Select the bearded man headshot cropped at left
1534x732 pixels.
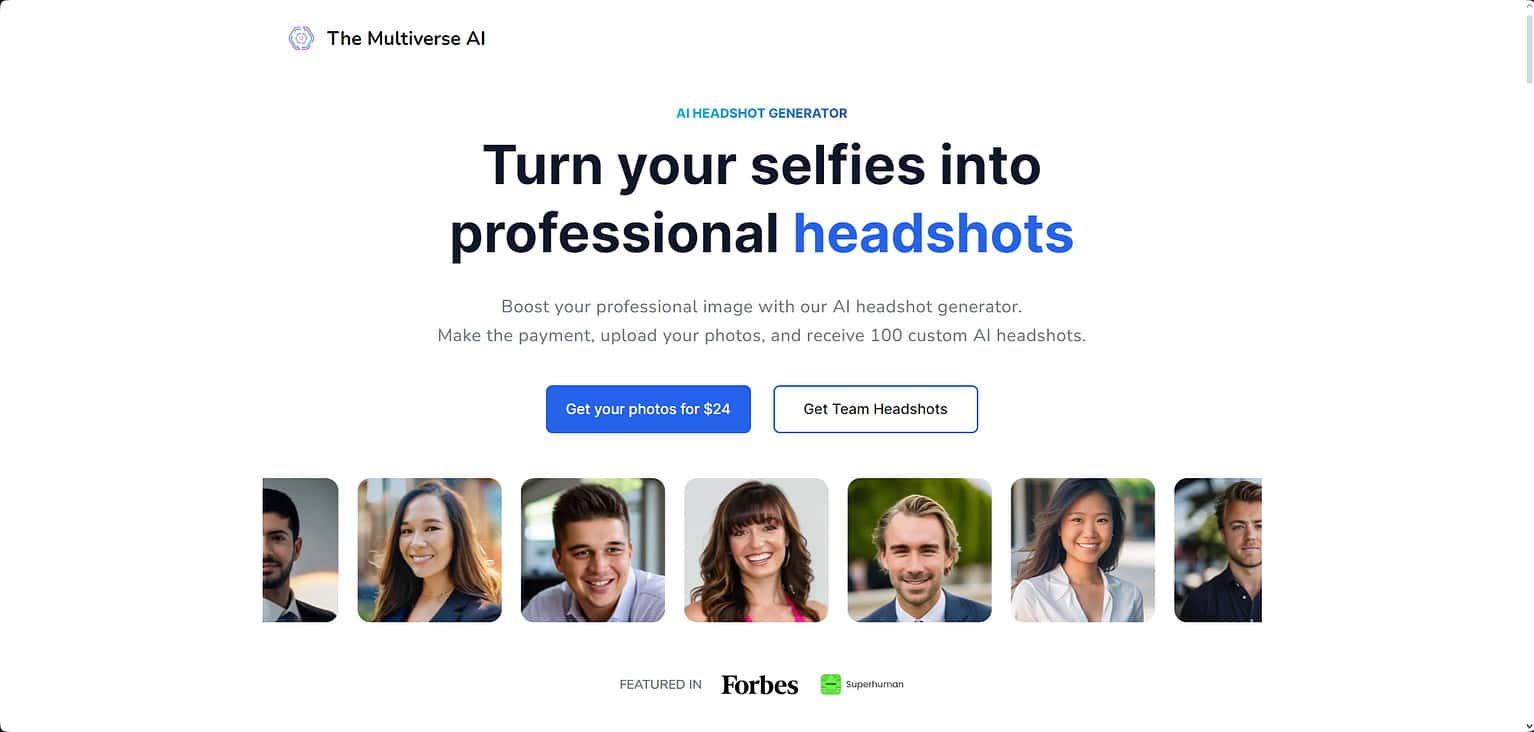pyautogui.click(x=300, y=550)
